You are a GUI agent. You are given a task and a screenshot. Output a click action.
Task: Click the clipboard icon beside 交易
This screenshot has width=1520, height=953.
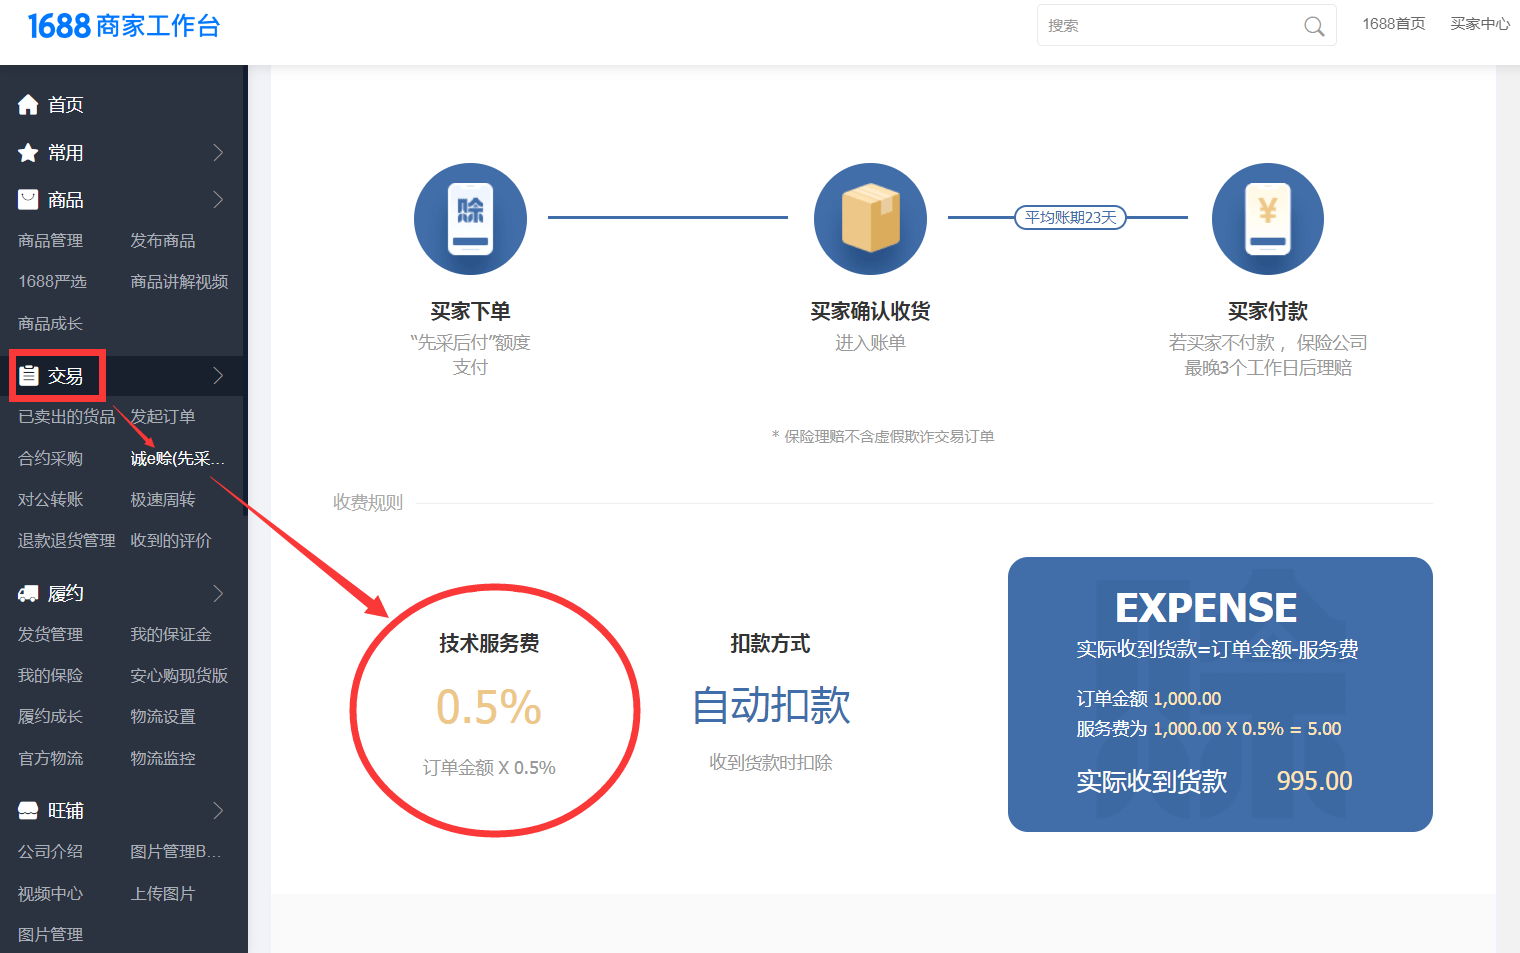(x=29, y=376)
